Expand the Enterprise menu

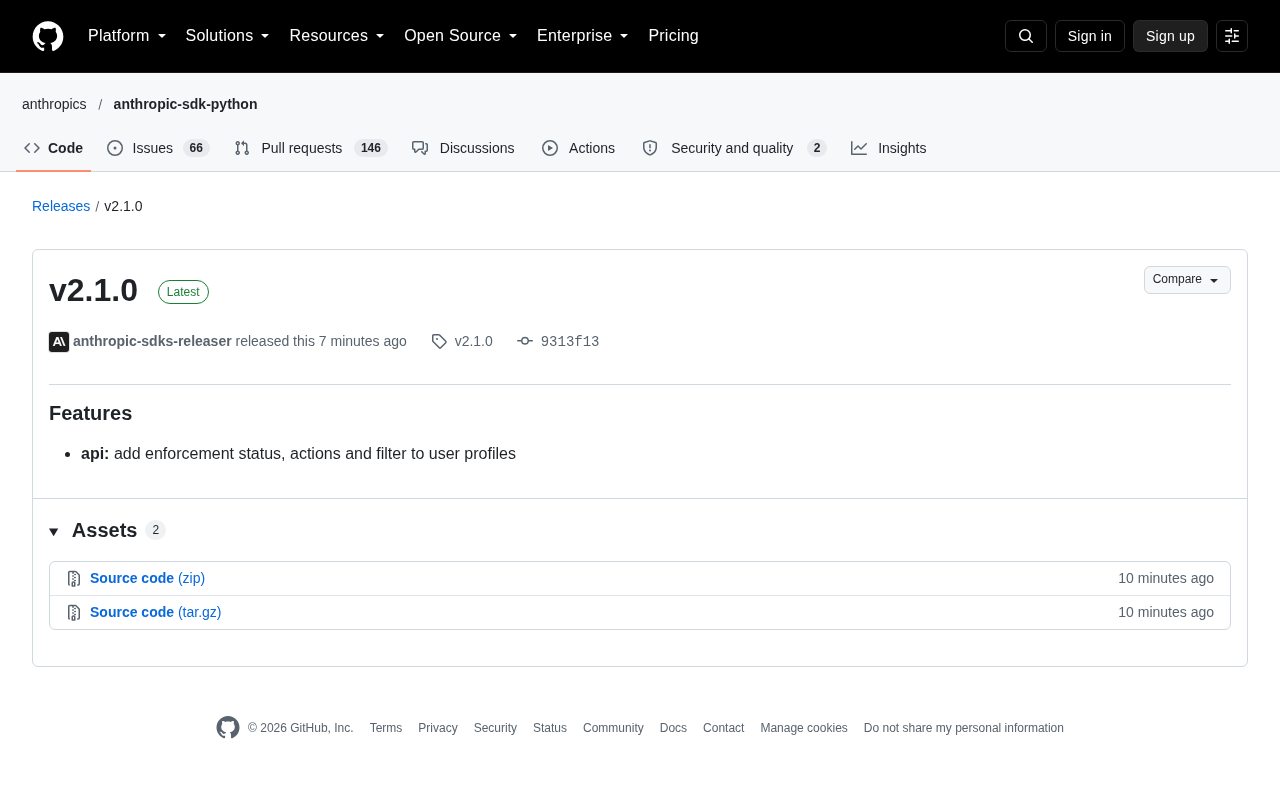click(x=583, y=36)
